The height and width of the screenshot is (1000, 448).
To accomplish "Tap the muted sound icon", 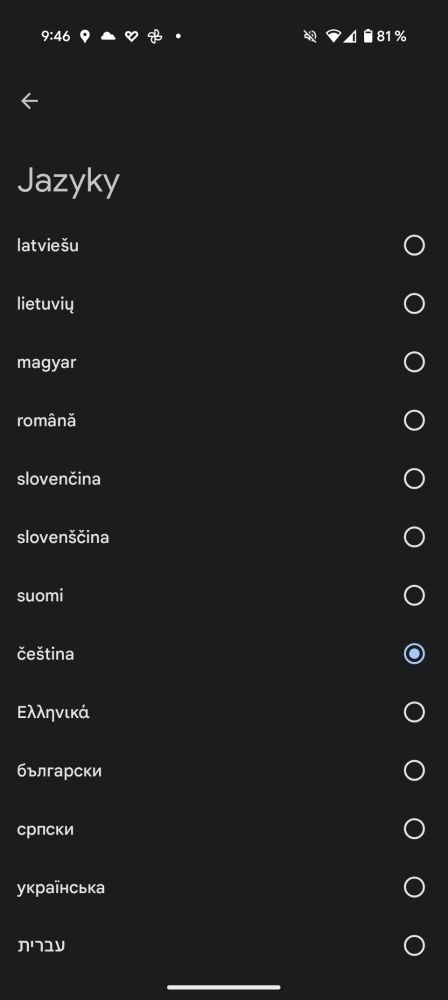I will 310,36.
